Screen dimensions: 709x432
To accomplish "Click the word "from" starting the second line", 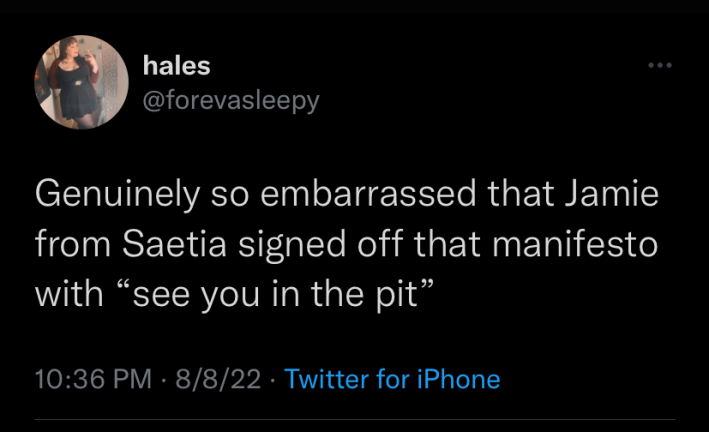I will 67,245.
